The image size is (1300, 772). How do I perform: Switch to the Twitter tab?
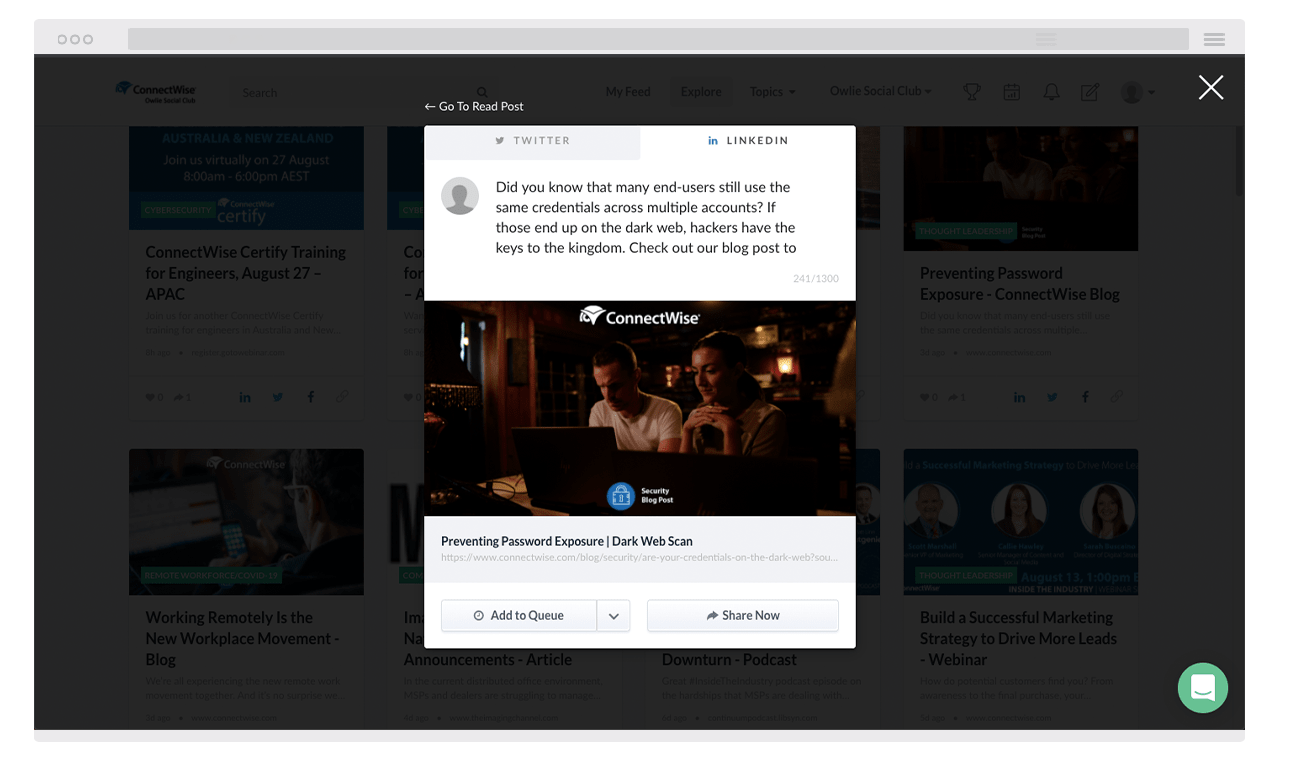[532, 141]
